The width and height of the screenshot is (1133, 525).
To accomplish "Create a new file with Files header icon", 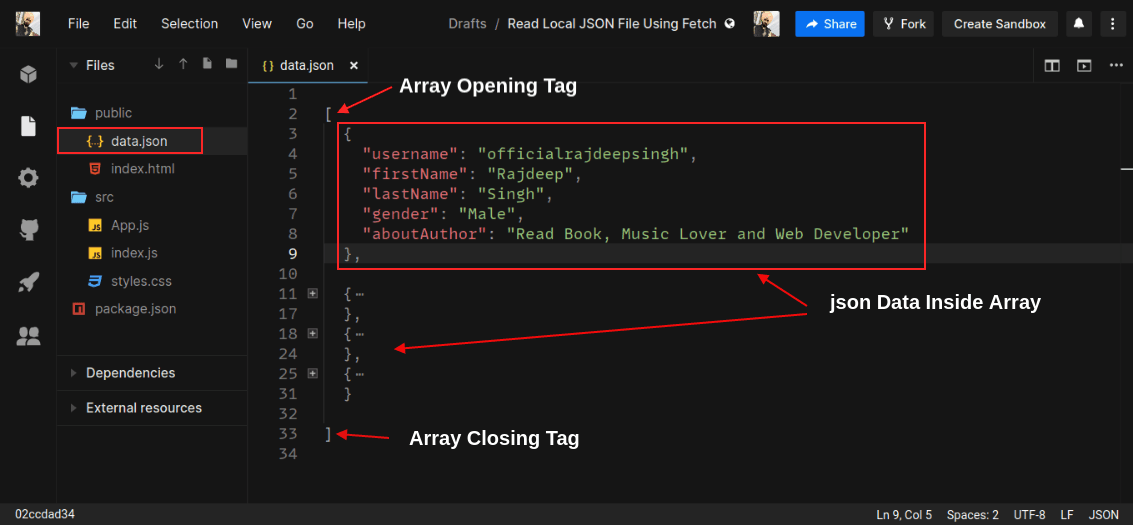I will [207, 64].
